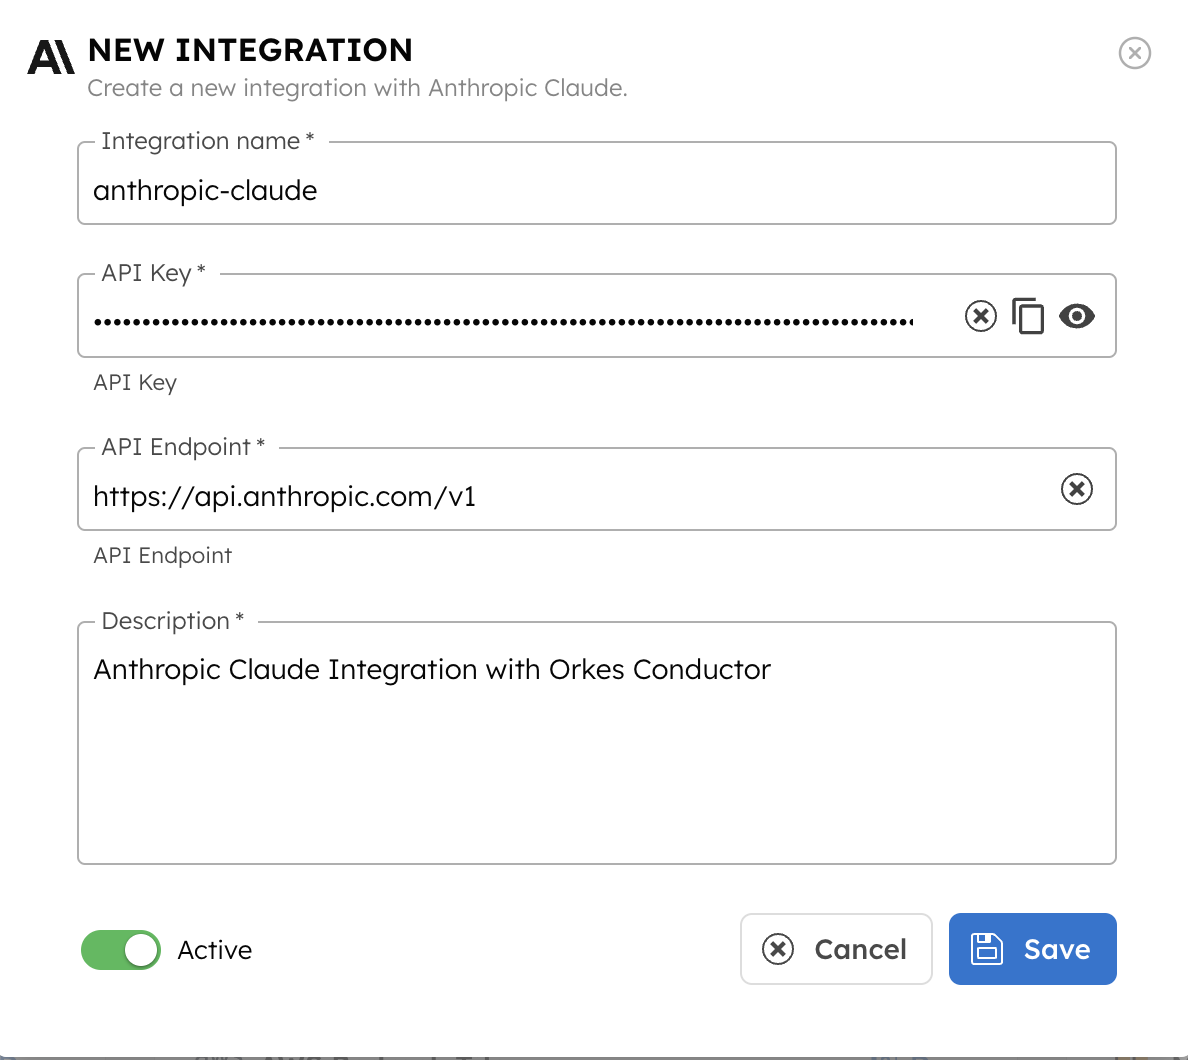The height and width of the screenshot is (1060, 1188).
Task: Save the integration
Action: [1032, 949]
